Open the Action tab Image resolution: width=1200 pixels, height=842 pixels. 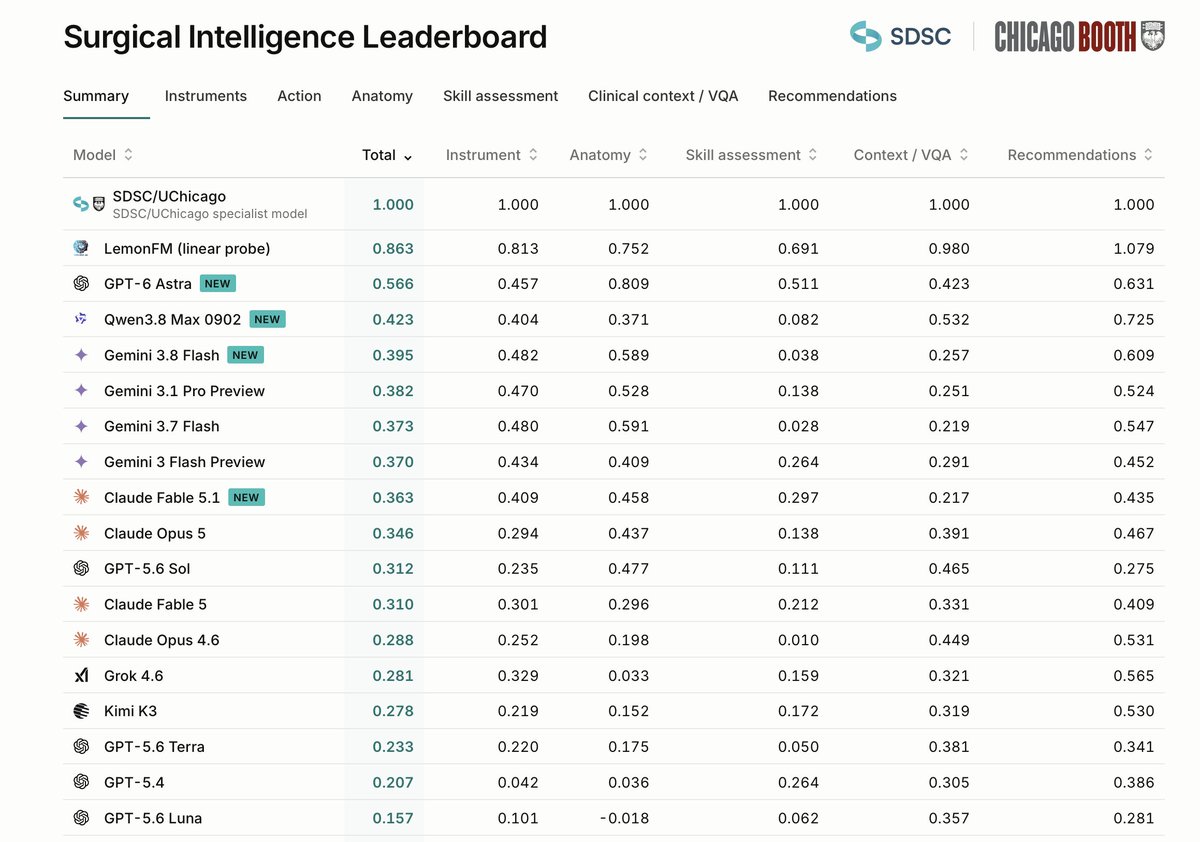[x=299, y=96]
